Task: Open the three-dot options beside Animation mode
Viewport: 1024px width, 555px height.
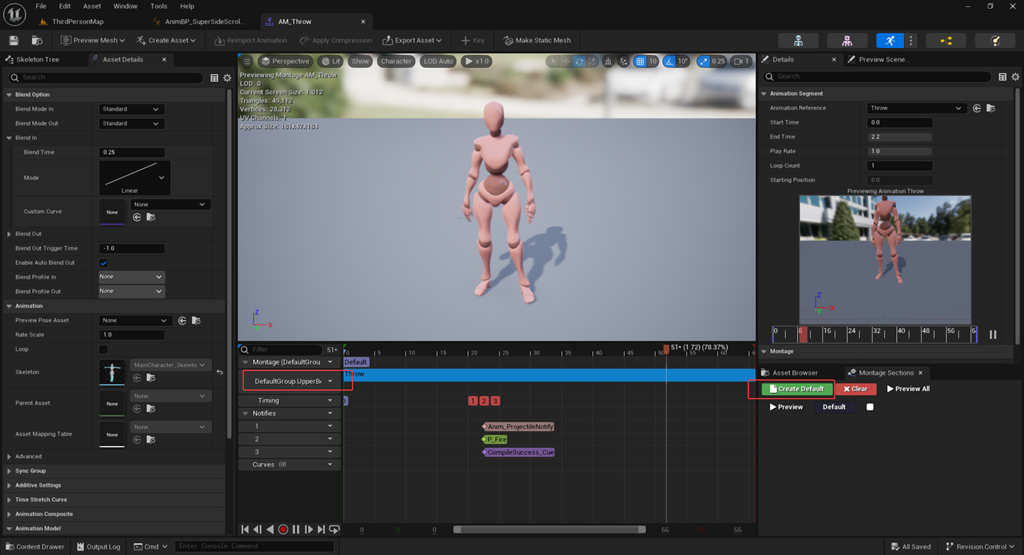Action: click(x=911, y=40)
